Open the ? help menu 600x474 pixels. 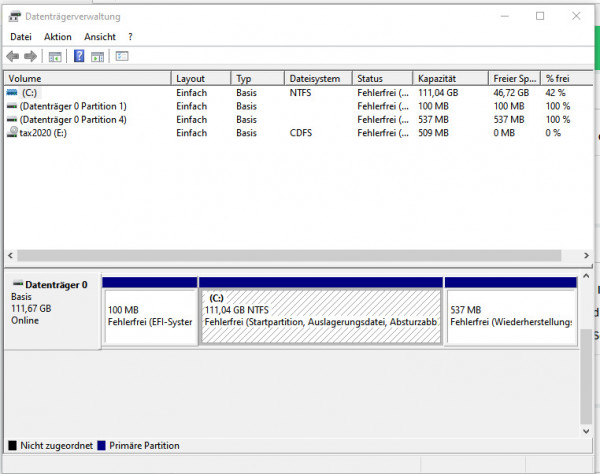pos(130,37)
